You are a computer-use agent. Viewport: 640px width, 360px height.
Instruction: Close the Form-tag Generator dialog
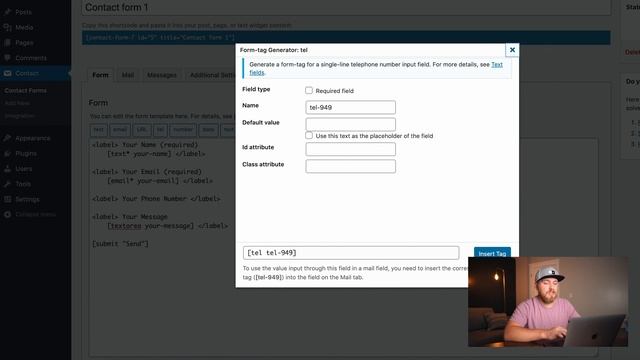click(512, 50)
